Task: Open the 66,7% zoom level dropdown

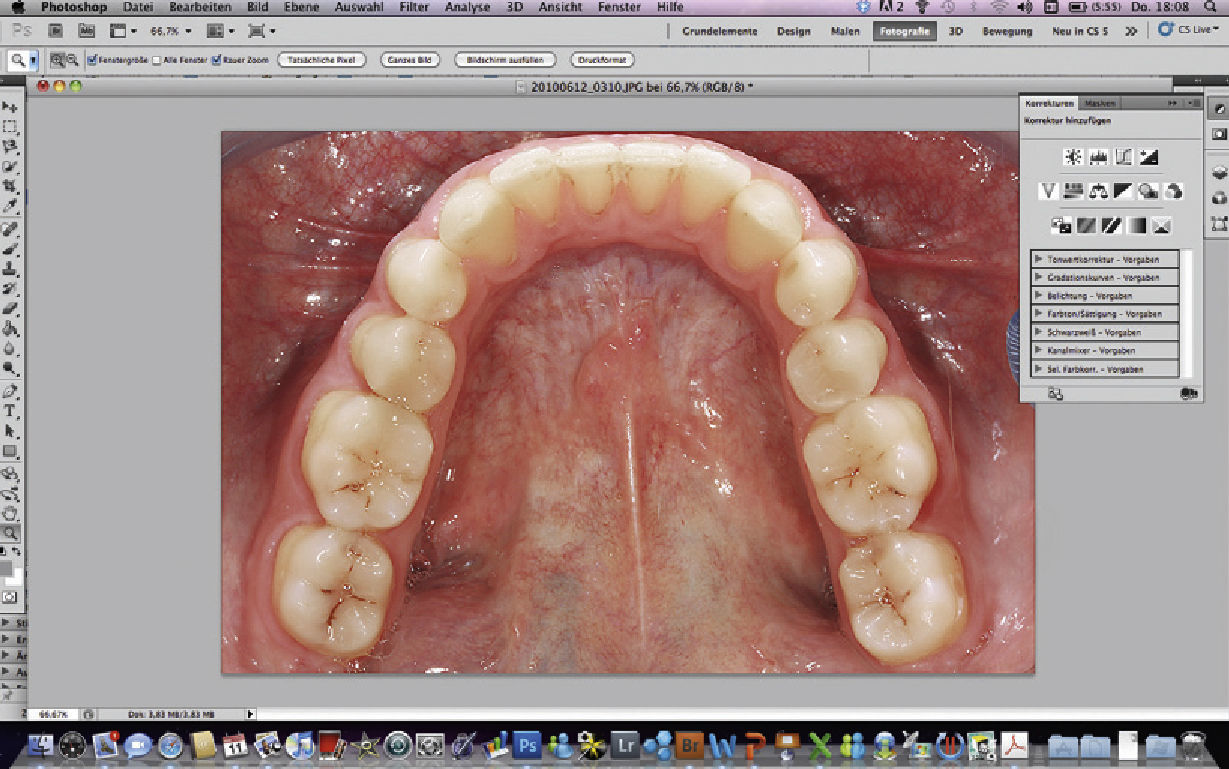Action: [170, 31]
